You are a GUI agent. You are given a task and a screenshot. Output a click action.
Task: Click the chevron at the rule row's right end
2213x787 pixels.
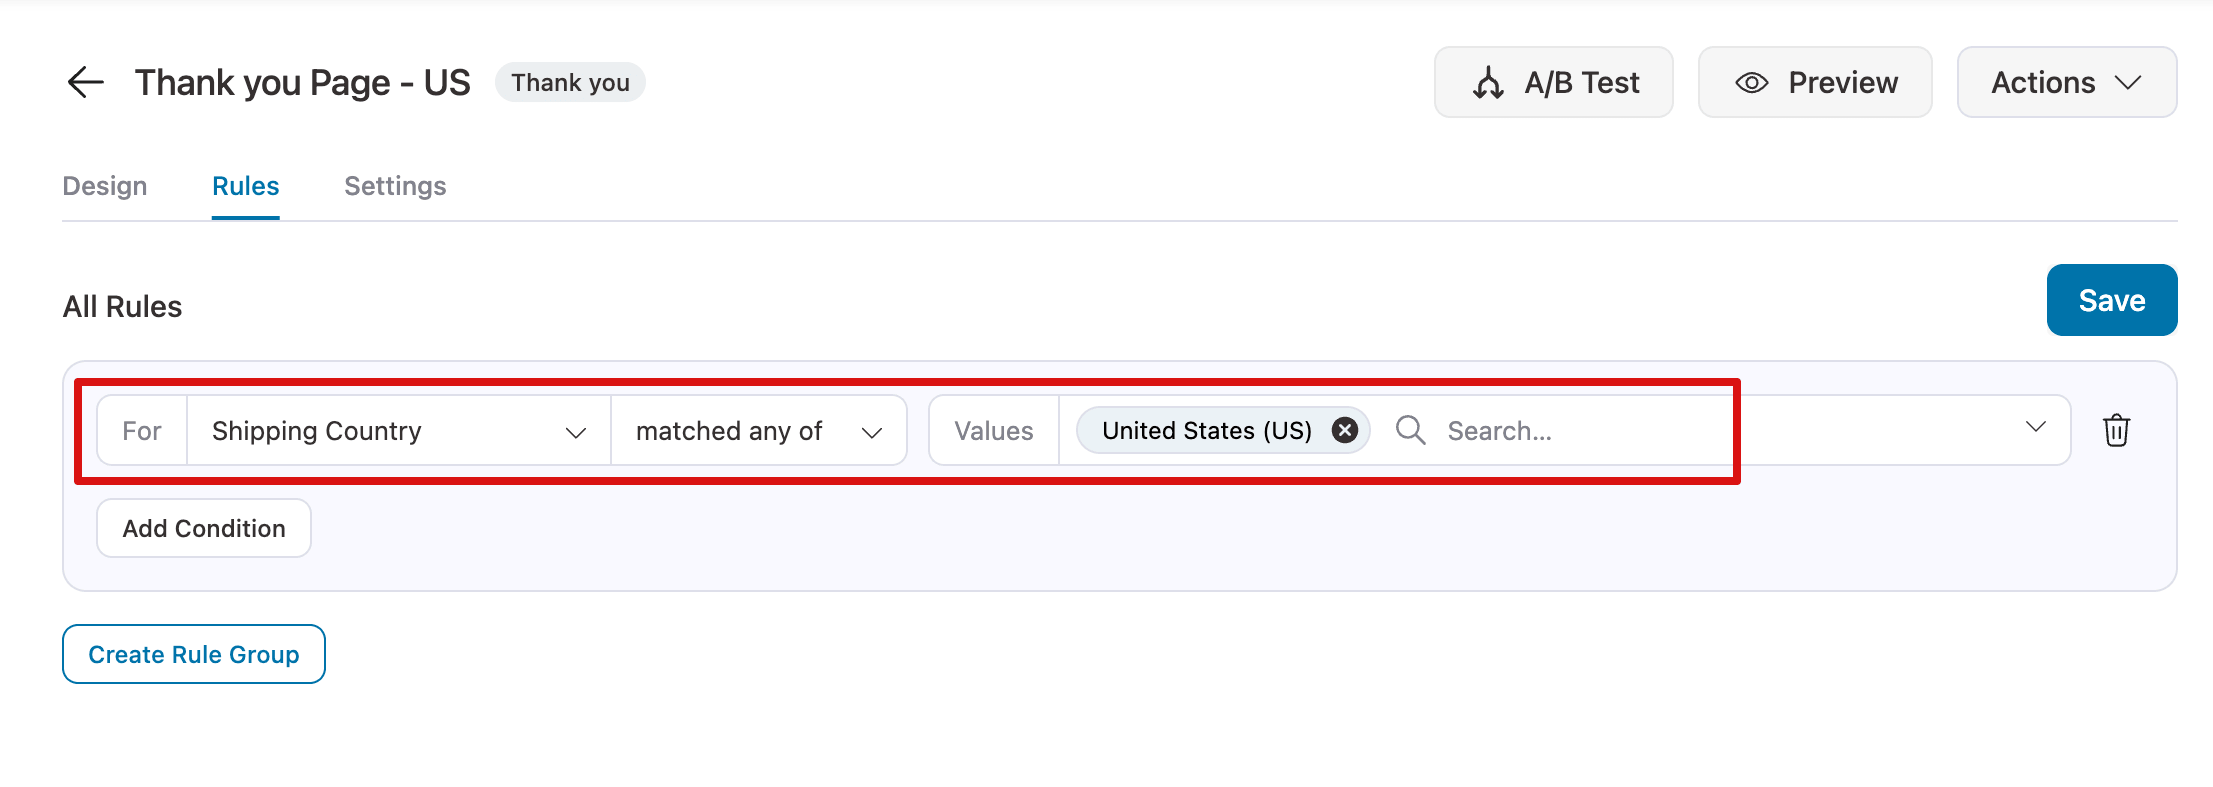pos(2037,428)
